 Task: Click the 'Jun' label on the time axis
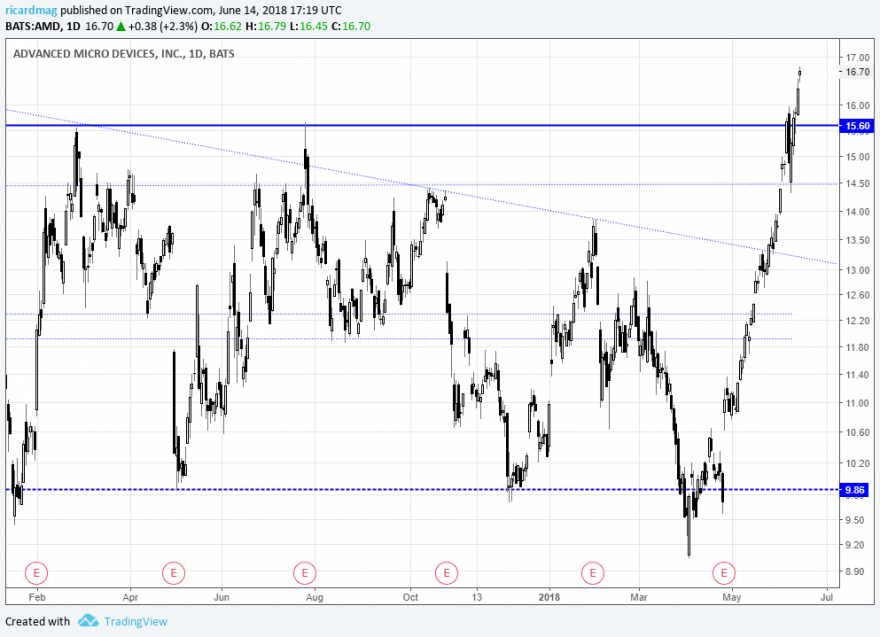tap(222, 597)
